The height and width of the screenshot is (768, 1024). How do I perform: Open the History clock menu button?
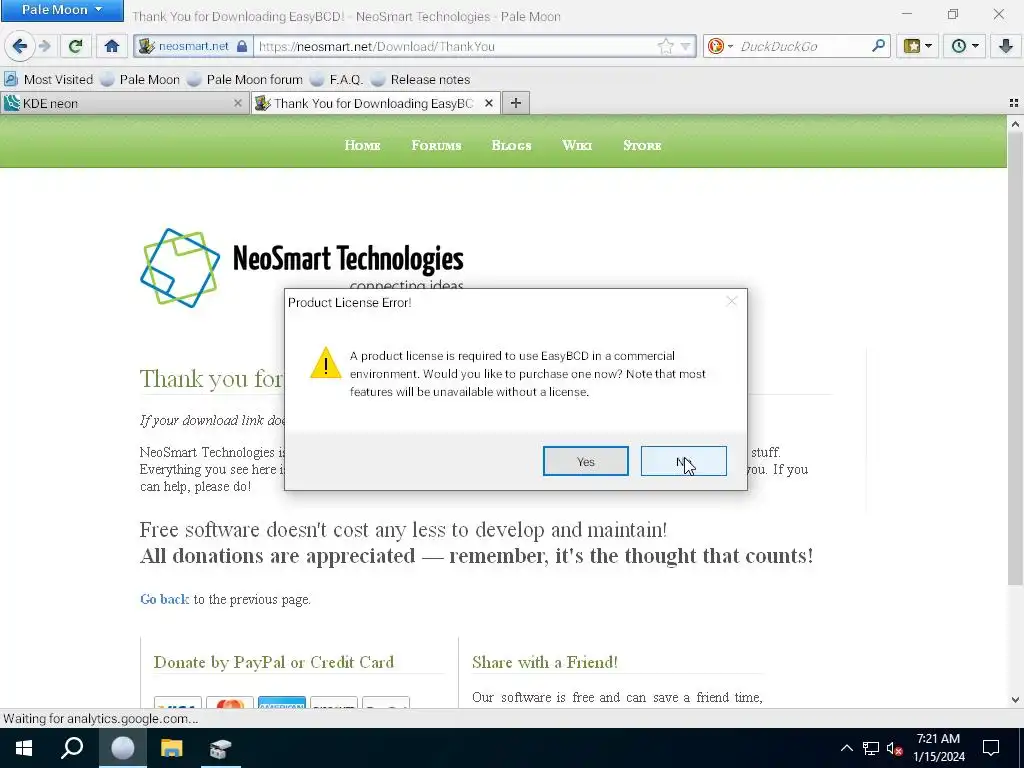click(965, 46)
